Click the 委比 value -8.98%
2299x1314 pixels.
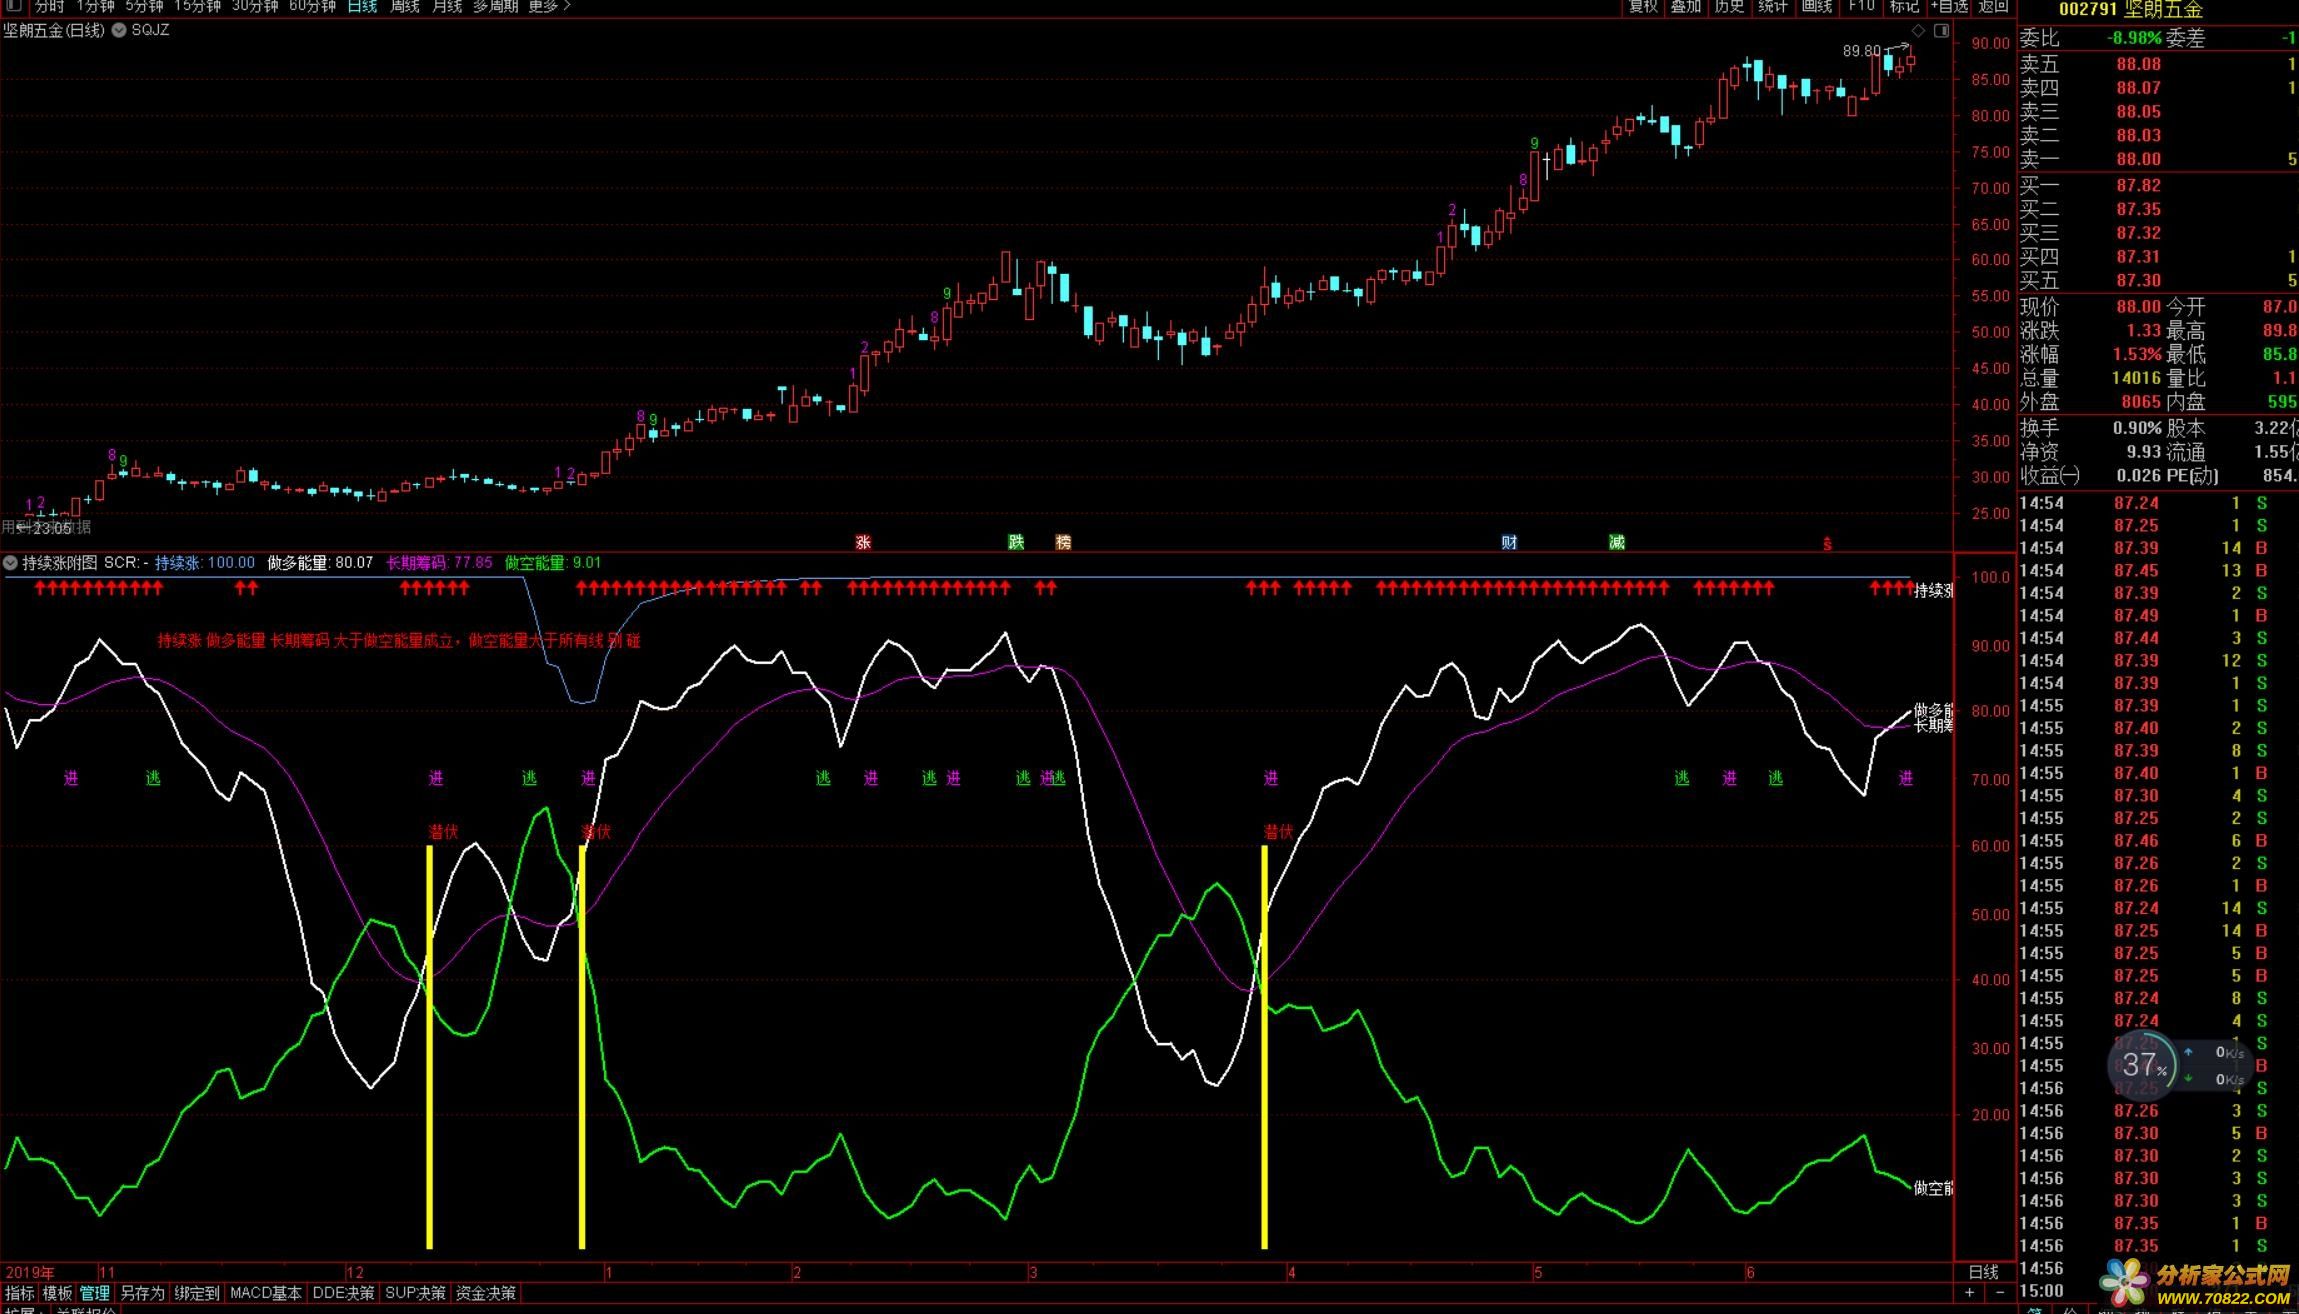click(2133, 38)
